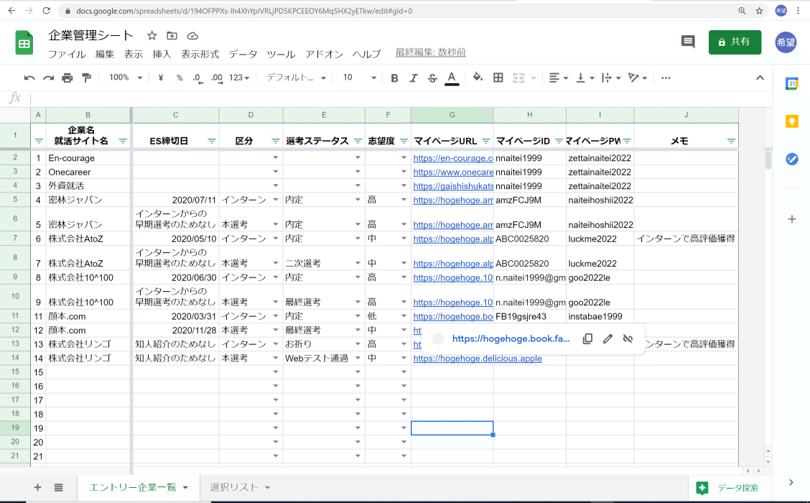Open text rotation dropdown

click(x=637, y=78)
